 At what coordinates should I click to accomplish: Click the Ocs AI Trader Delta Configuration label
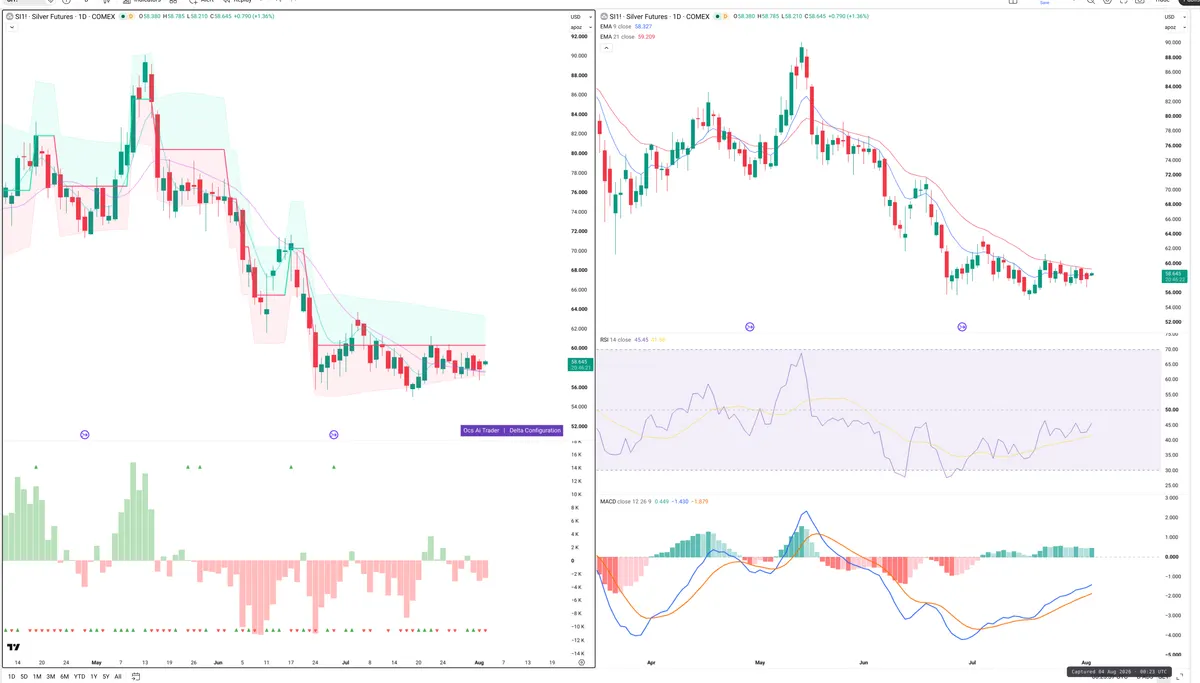pyautogui.click(x=511, y=430)
